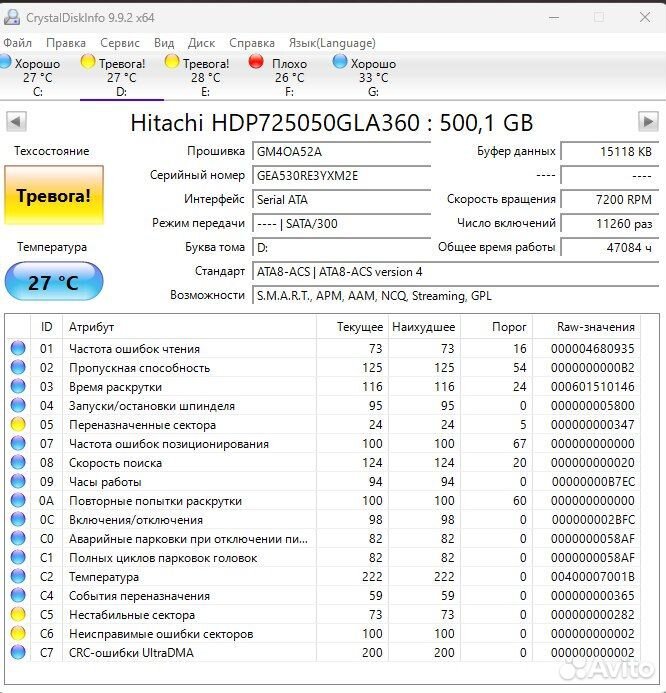Viewport: 666px width, 693px height.
Task: Click raw value 00000000B7EC for Часы работы
Action: click(593, 481)
